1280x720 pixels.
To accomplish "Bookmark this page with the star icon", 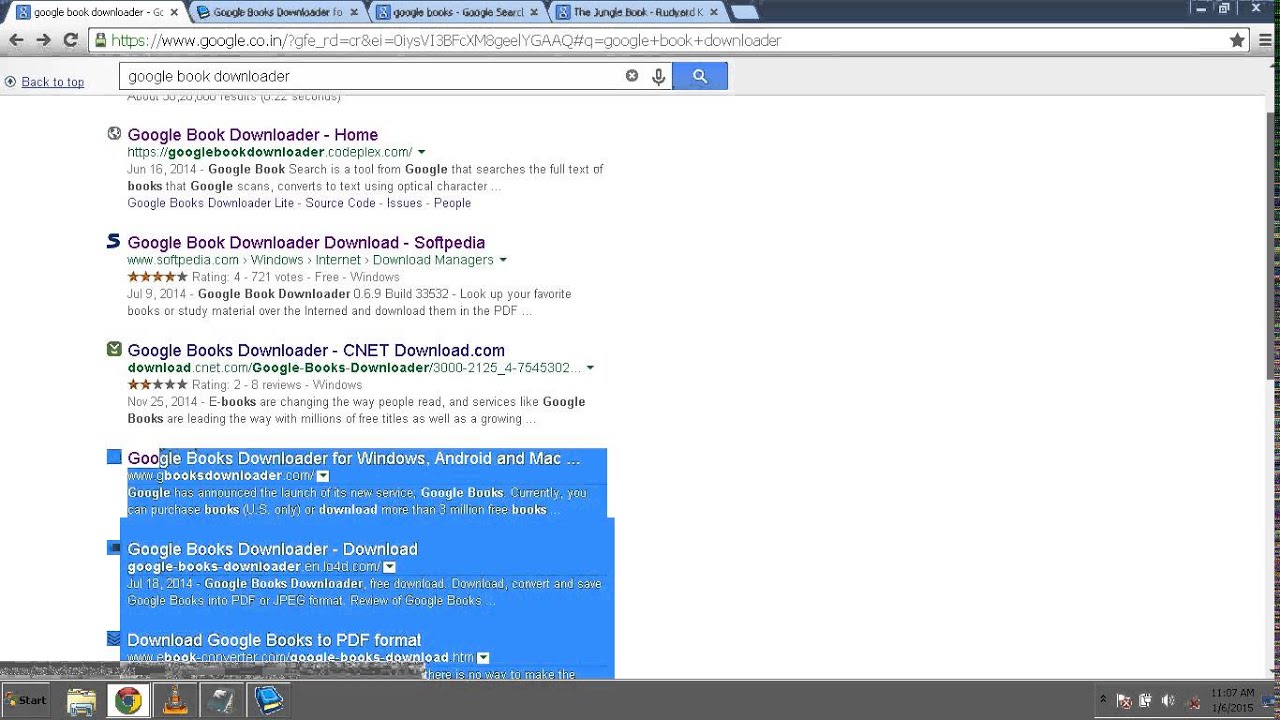I will click(x=1237, y=40).
